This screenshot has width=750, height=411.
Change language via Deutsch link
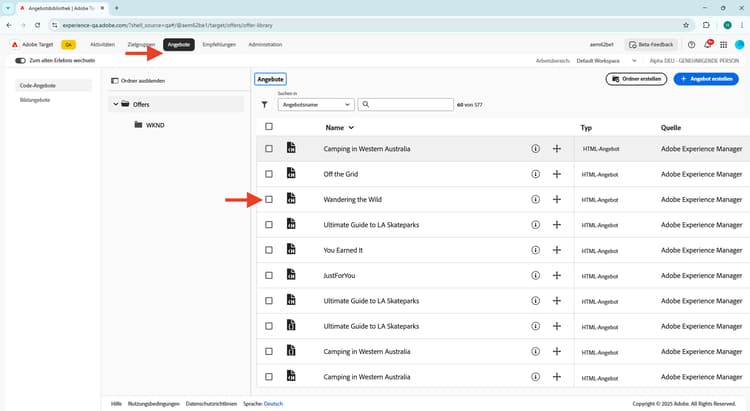pyautogui.click(x=273, y=404)
